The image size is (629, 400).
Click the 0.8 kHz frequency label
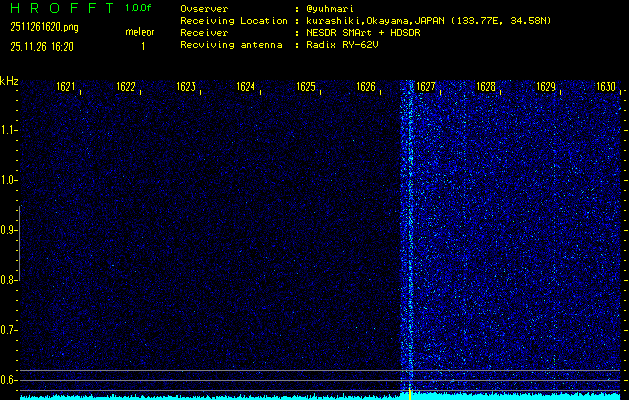pyautogui.click(x=7, y=280)
